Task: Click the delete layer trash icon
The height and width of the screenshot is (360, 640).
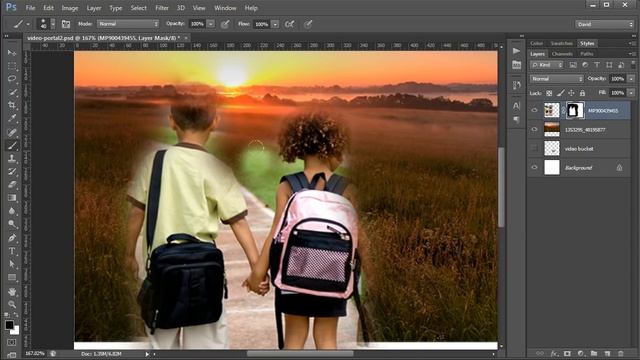Action: (620, 353)
